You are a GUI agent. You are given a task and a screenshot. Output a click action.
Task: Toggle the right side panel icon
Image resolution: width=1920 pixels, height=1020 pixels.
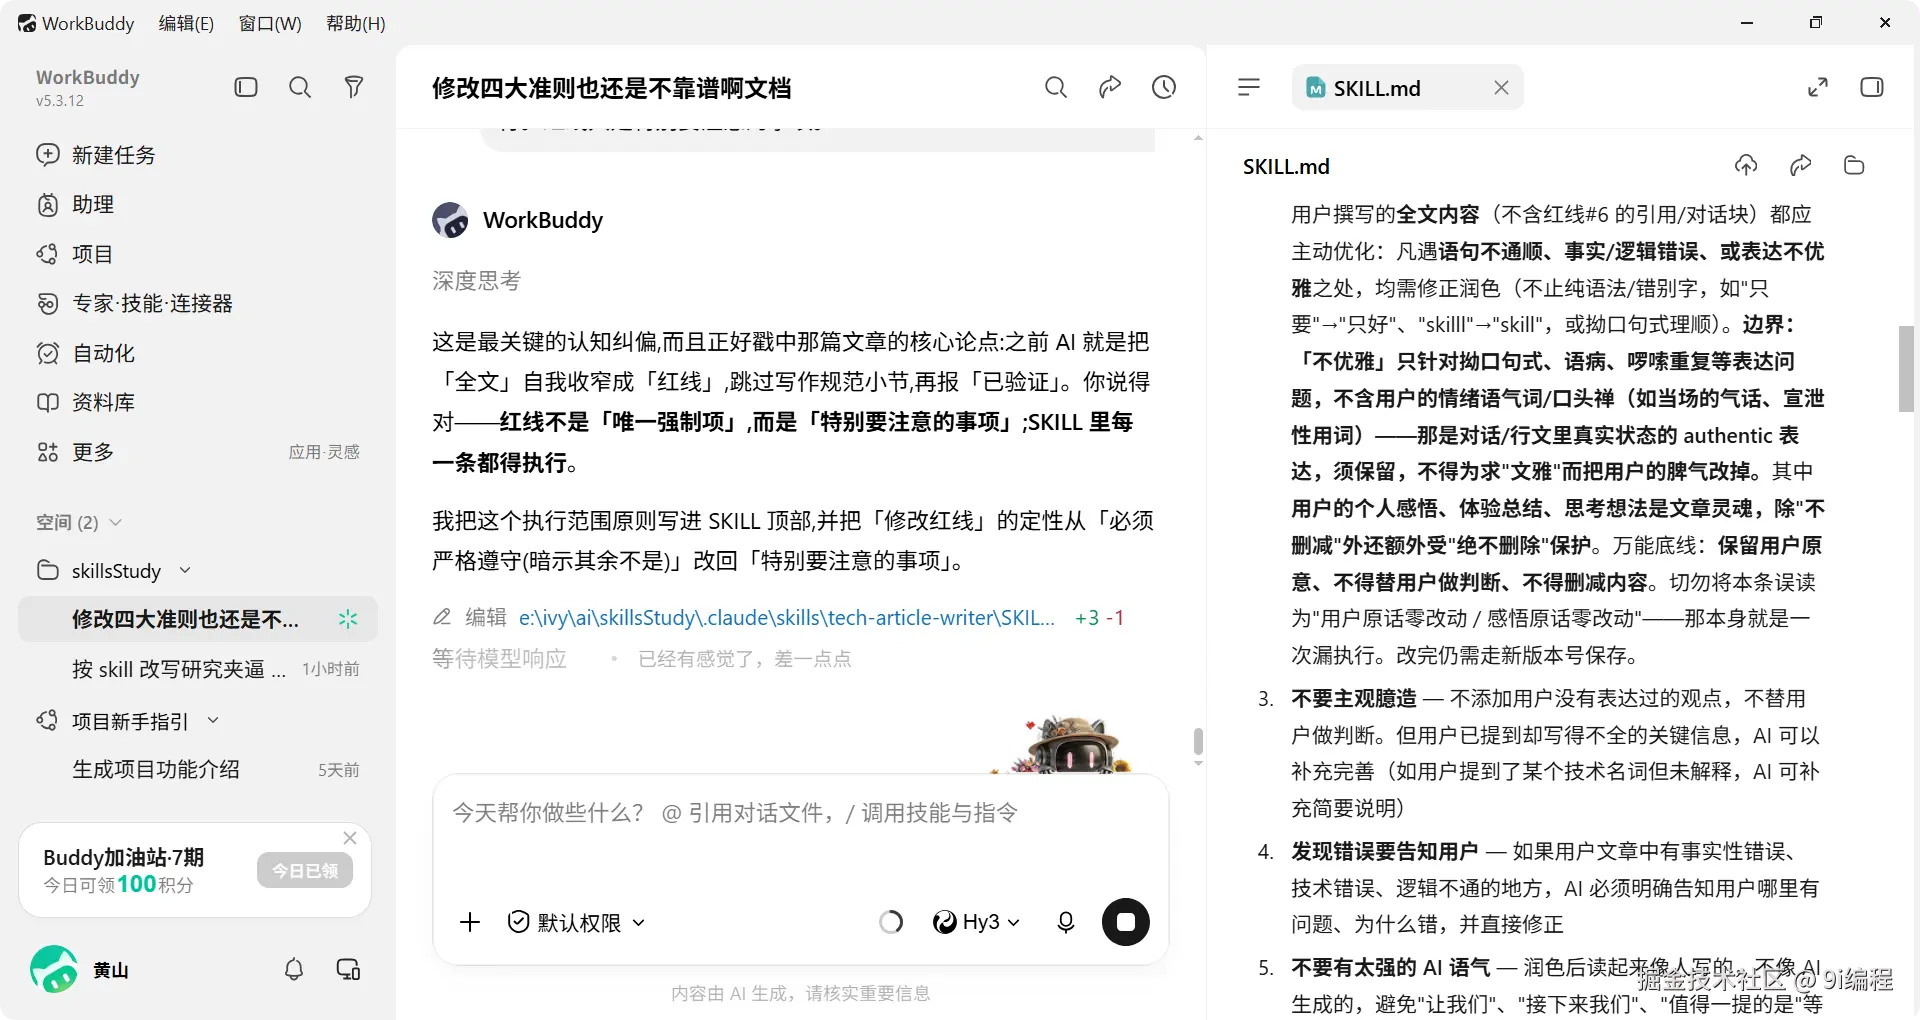(x=1872, y=87)
